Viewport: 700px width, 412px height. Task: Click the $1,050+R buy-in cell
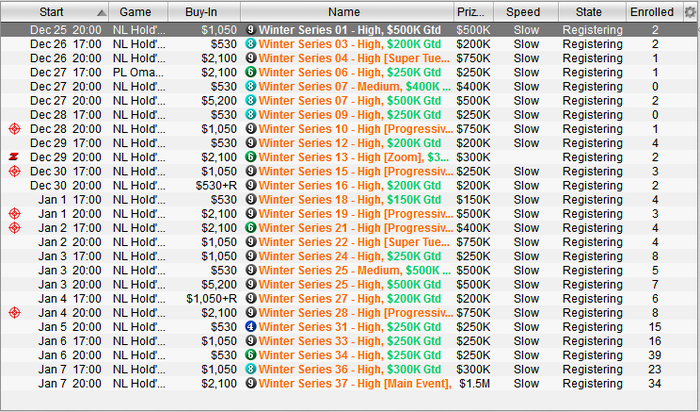(212, 299)
